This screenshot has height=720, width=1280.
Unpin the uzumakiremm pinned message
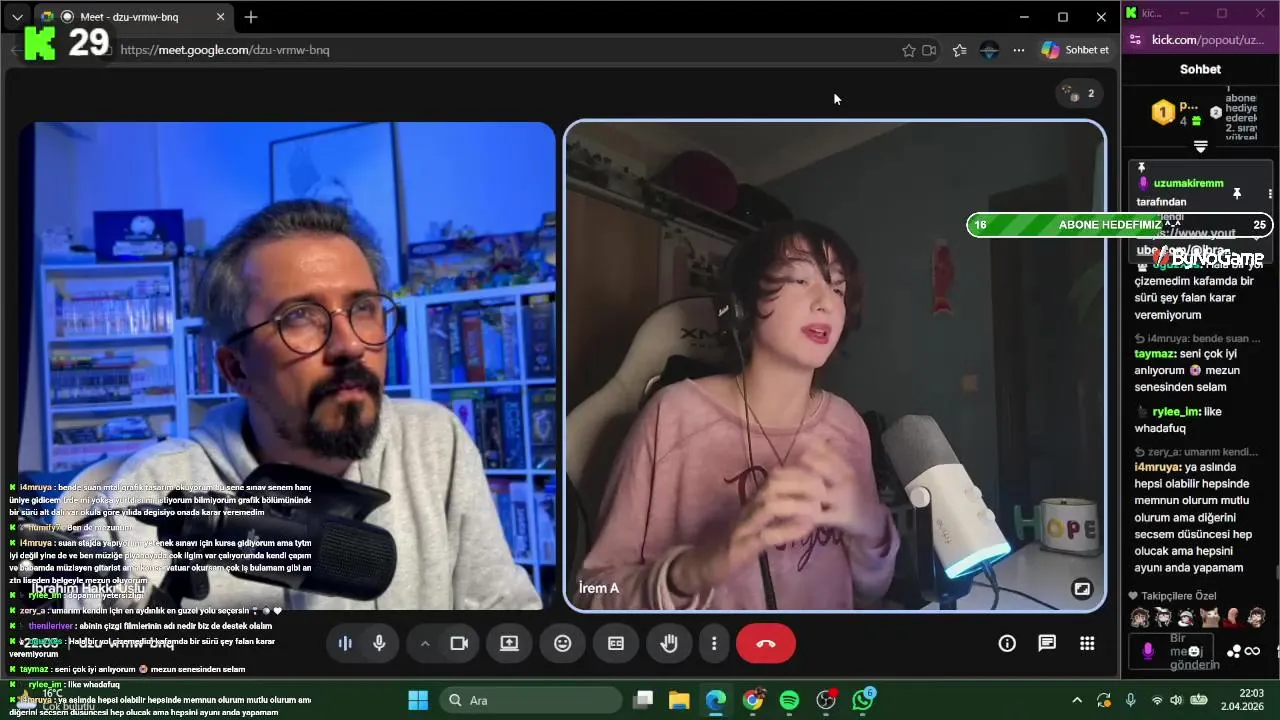click(x=1237, y=193)
